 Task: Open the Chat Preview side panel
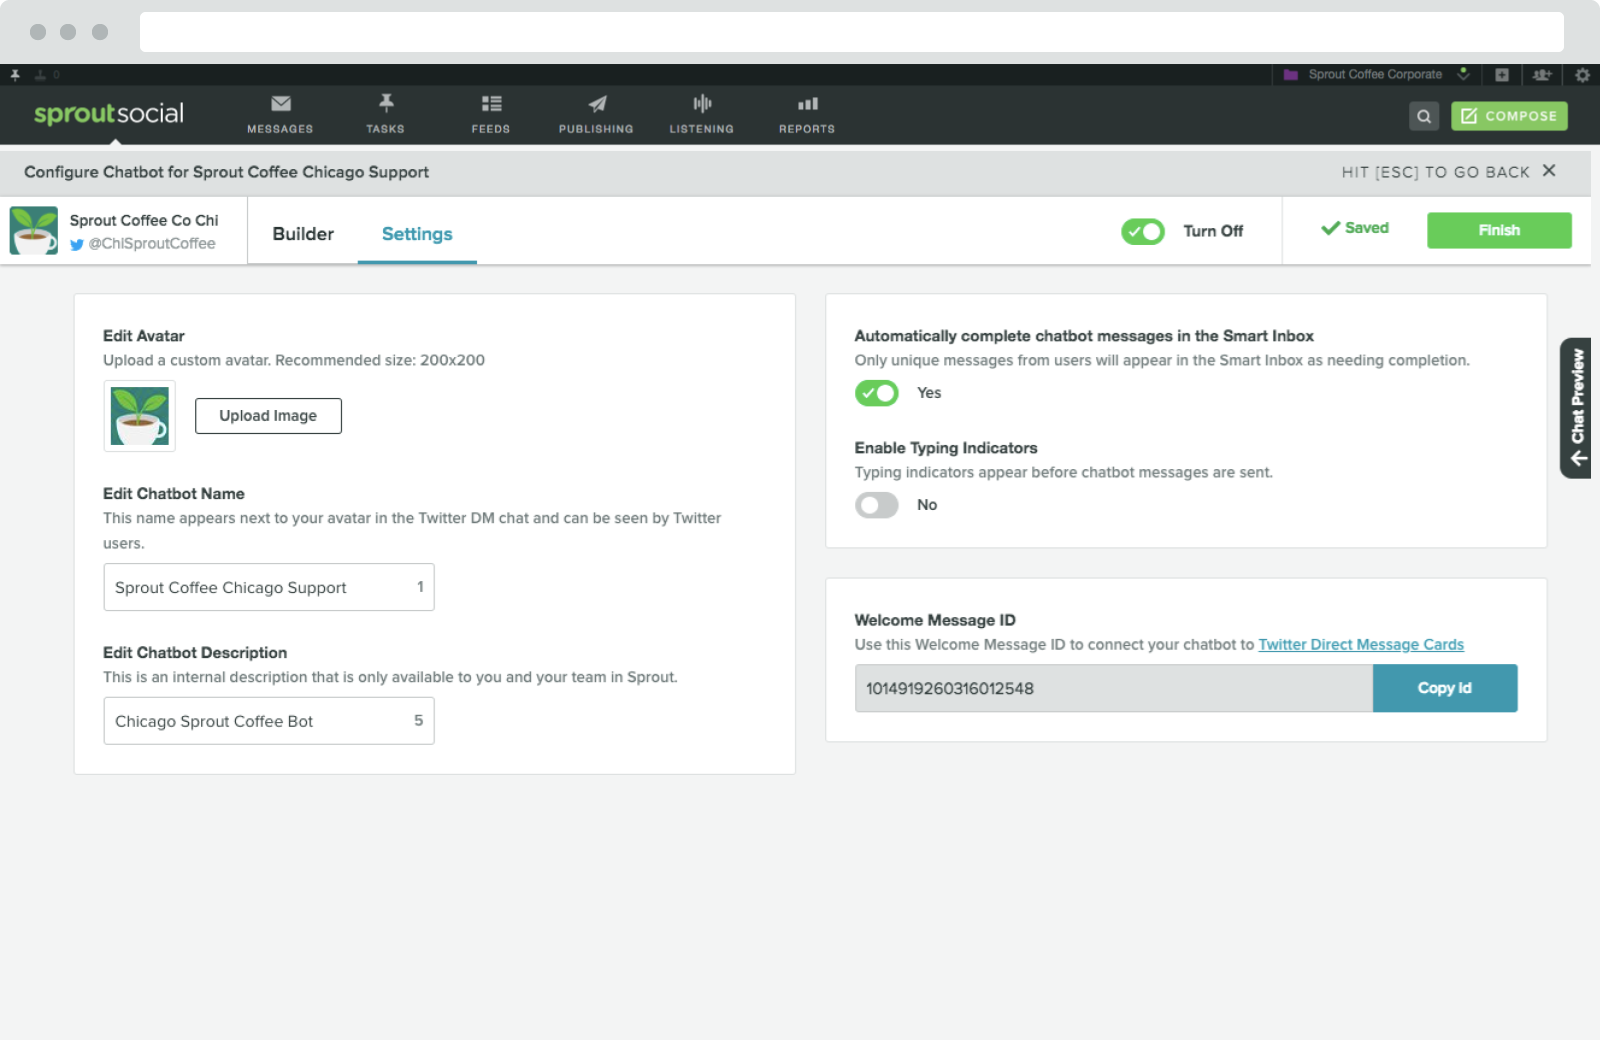[x=1576, y=408]
